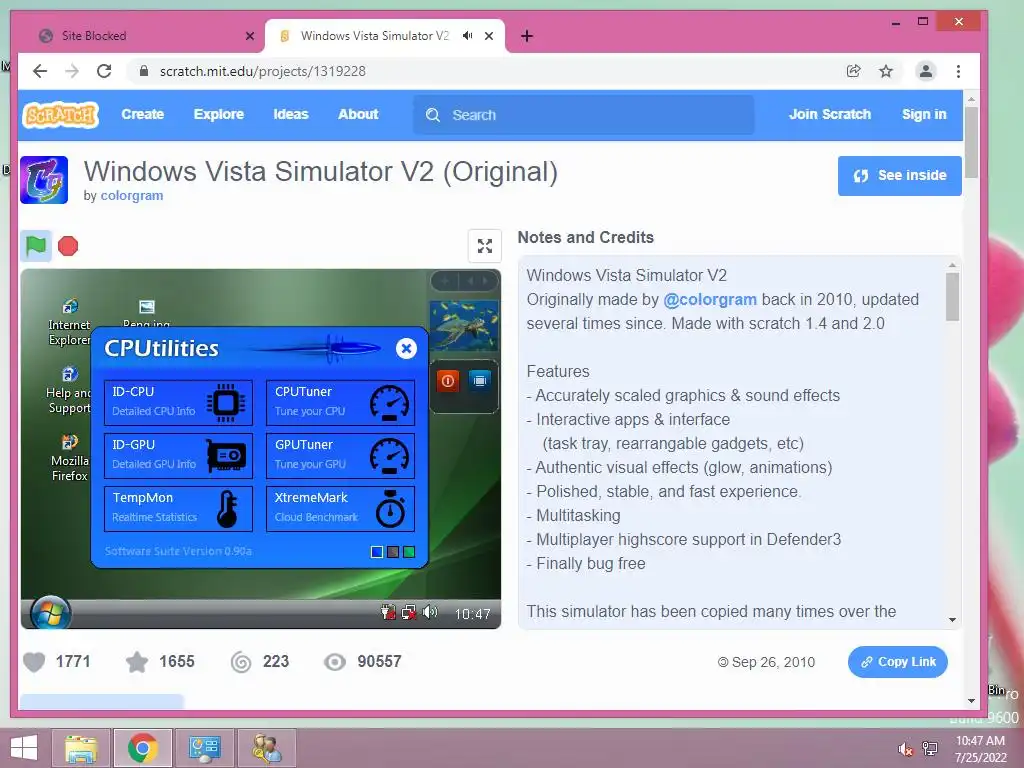Viewport: 1024px width, 768px height.
Task: Click the See inside button
Action: (899, 176)
